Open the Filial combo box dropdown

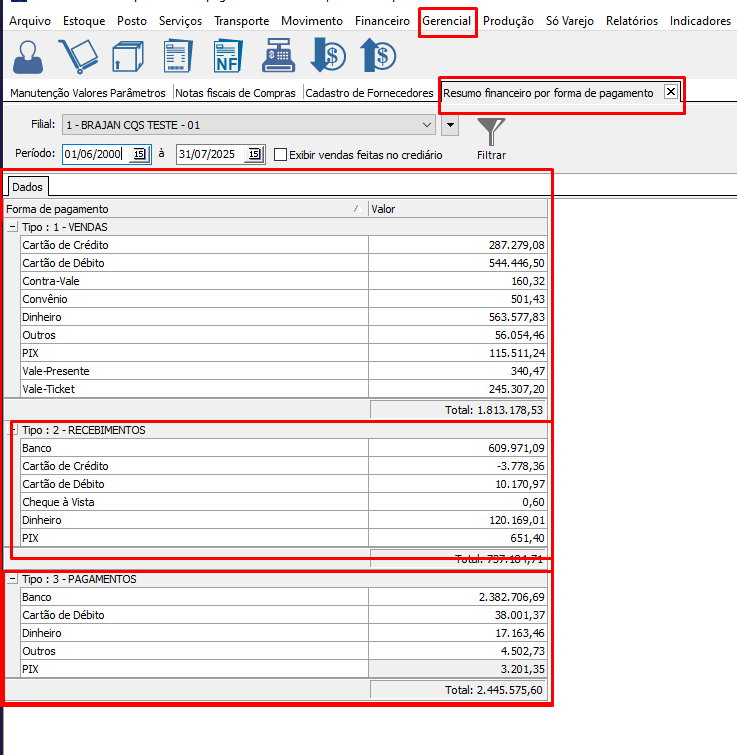tap(428, 125)
